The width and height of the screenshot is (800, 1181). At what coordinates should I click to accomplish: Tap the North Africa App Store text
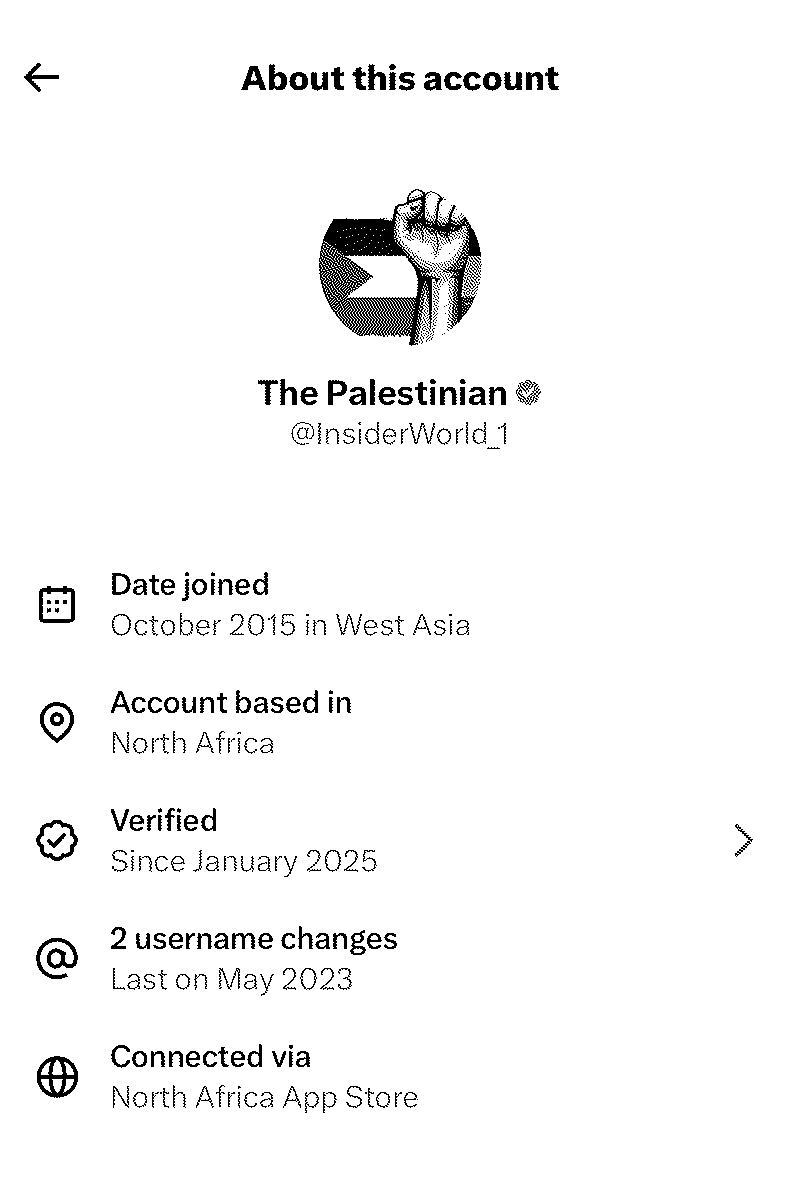[264, 1097]
